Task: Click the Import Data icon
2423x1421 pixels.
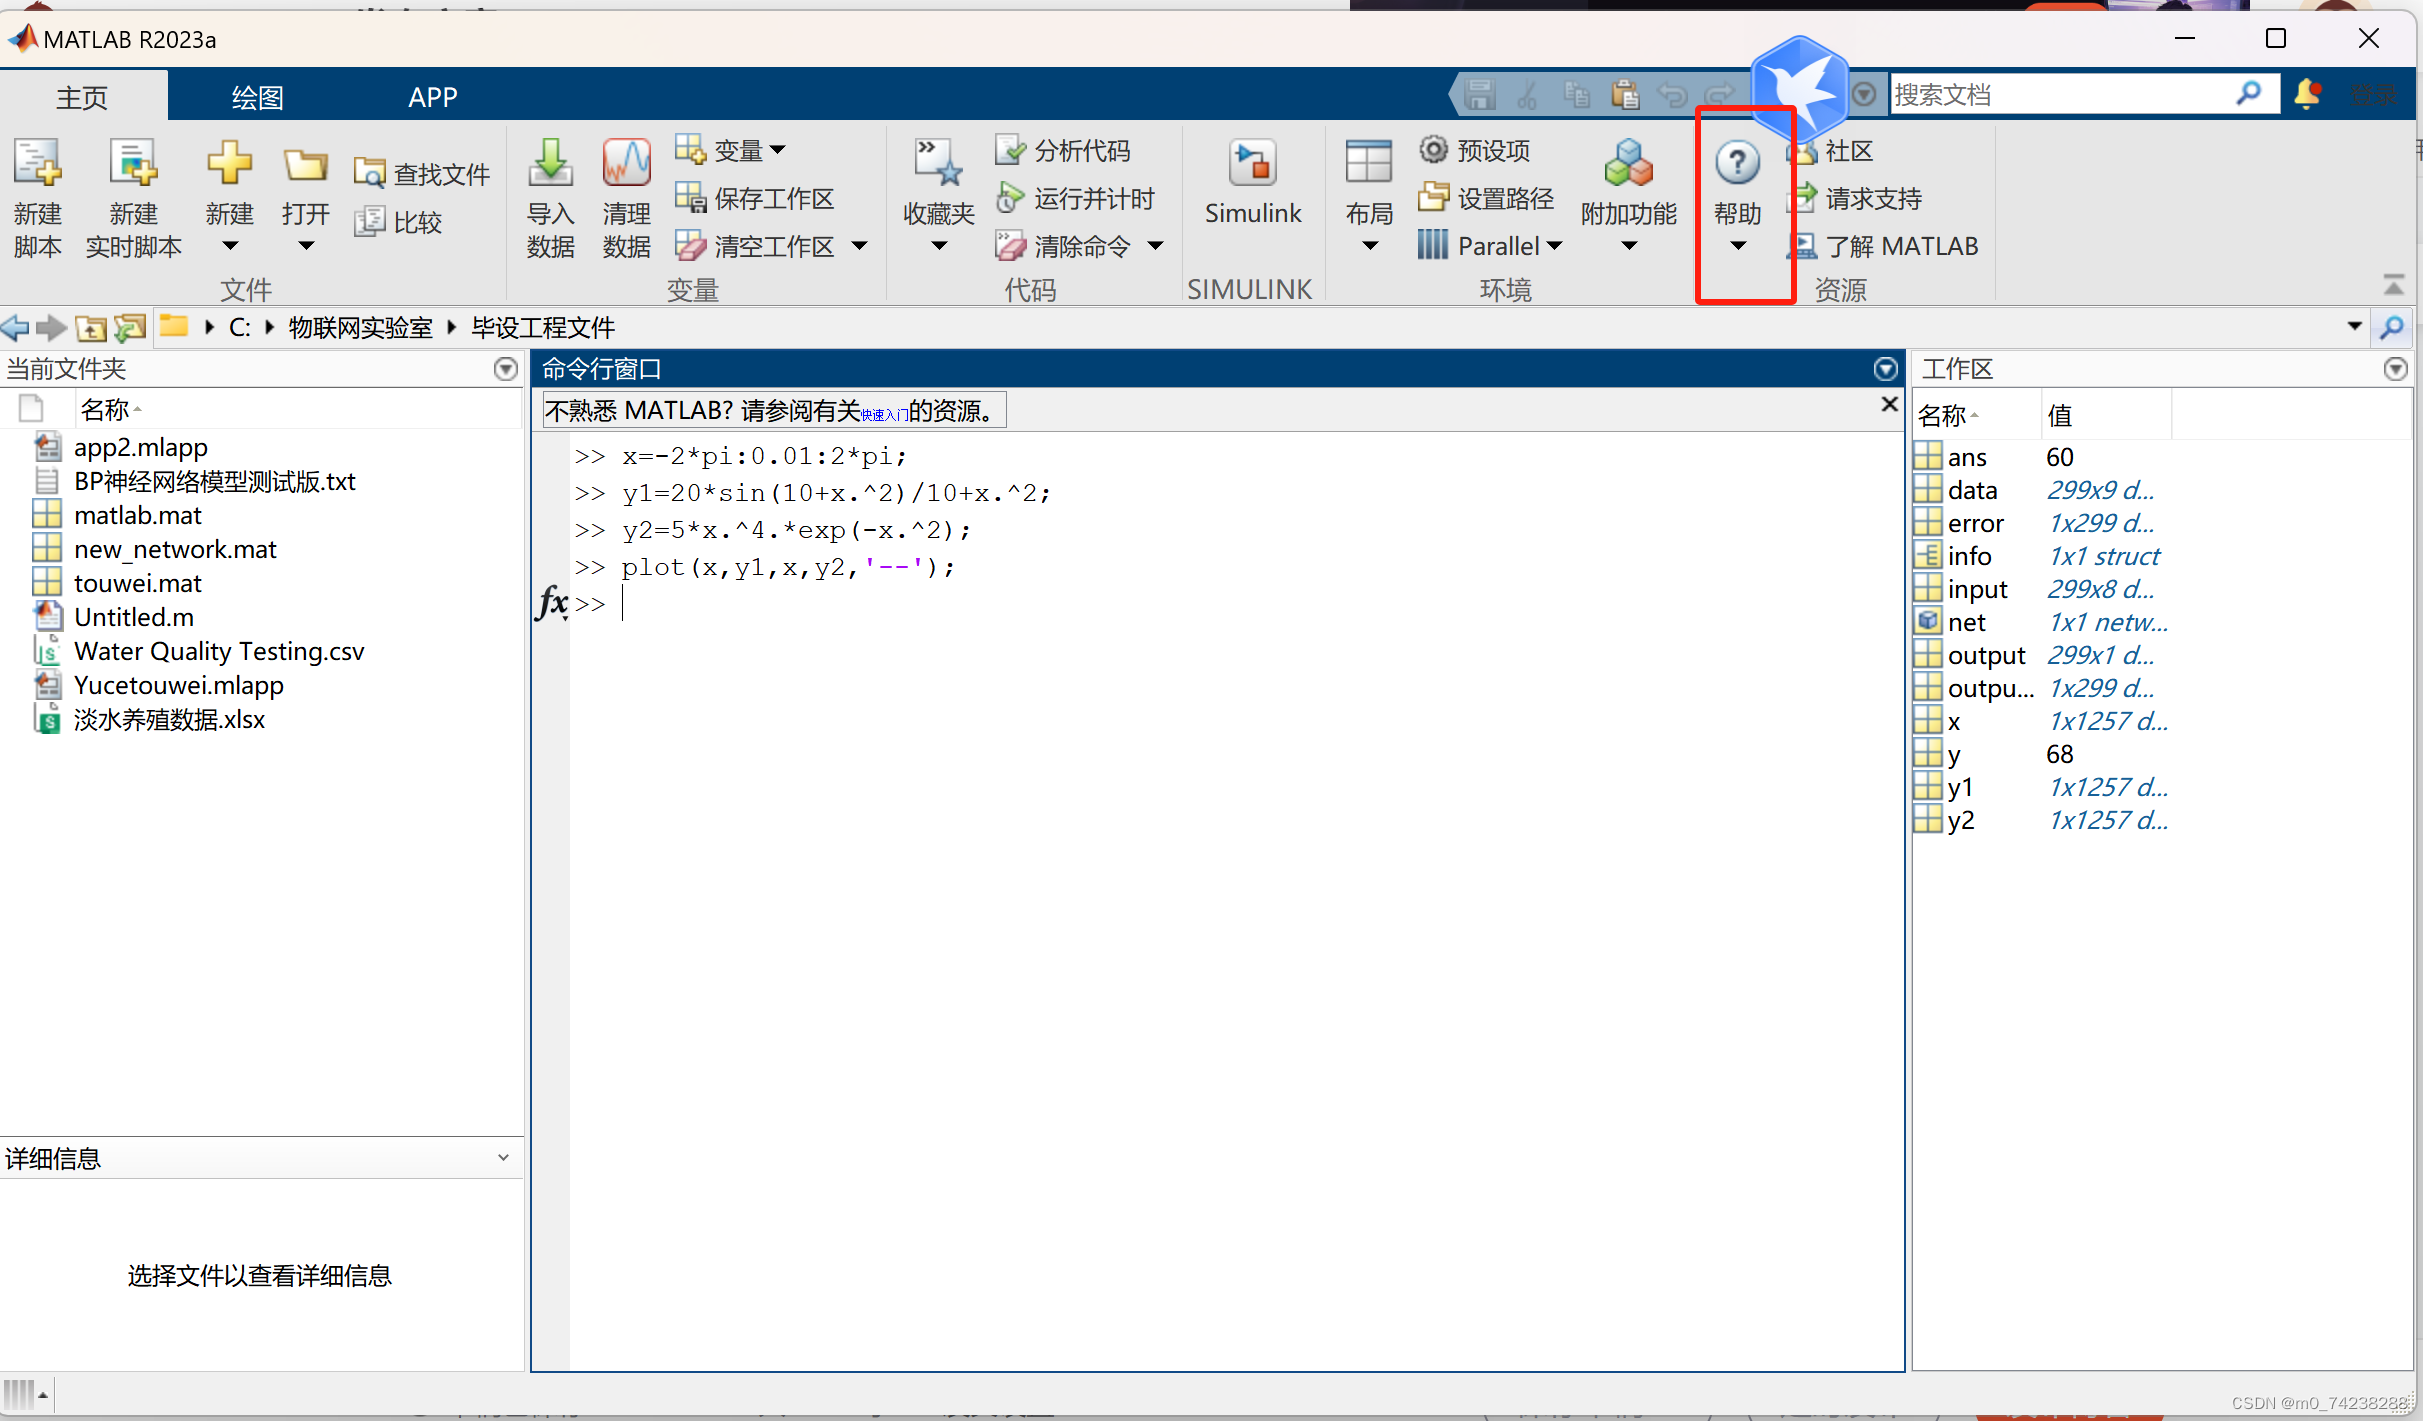Action: tap(550, 165)
